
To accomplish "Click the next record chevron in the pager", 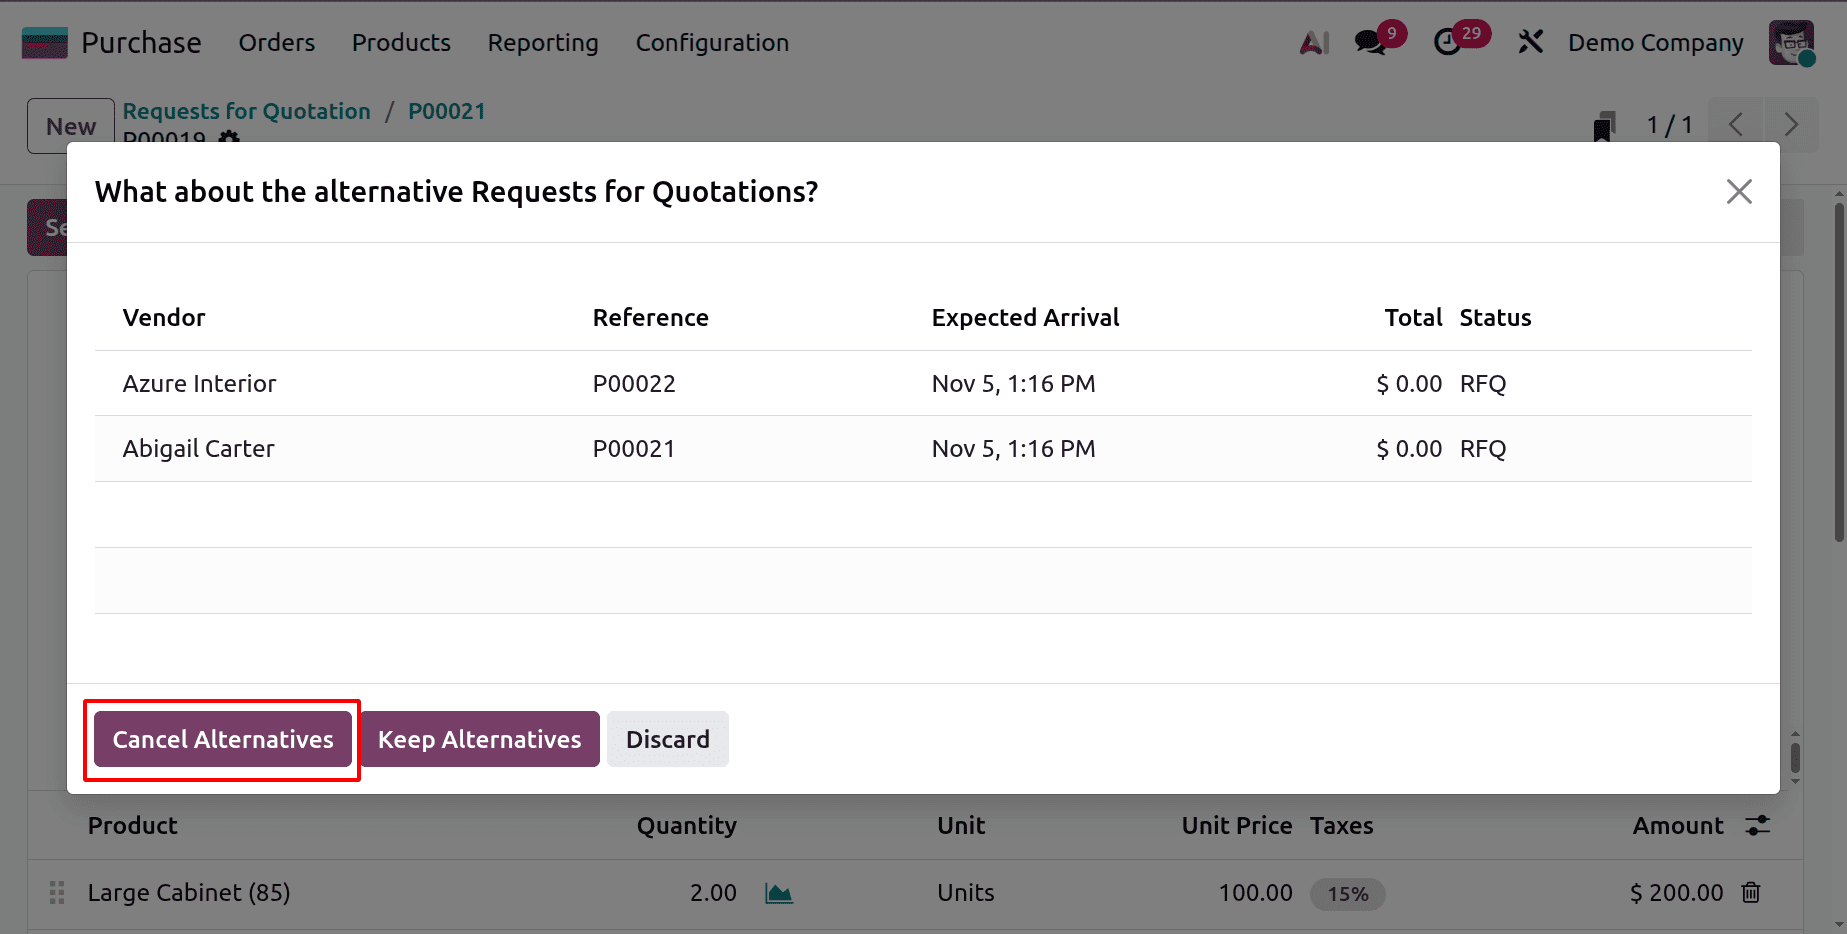I will coord(1791,124).
